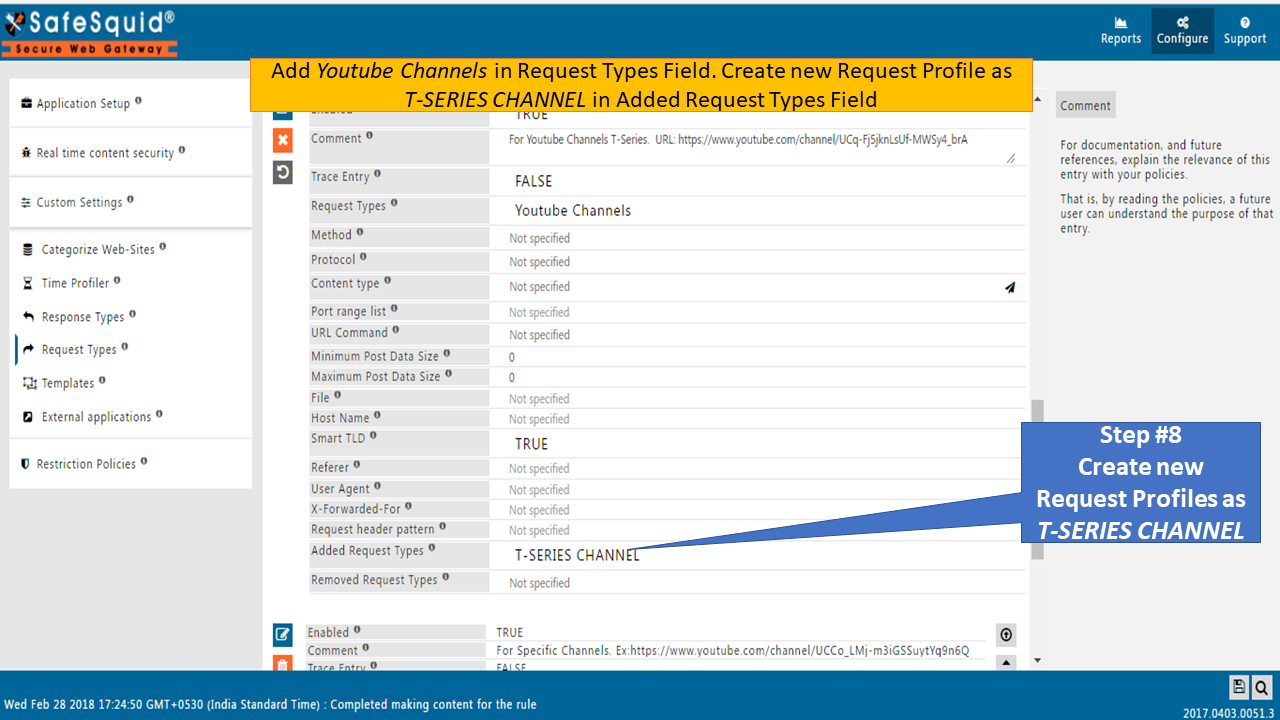
Task: Click the search icon in the footer
Action: pyautogui.click(x=1261, y=687)
